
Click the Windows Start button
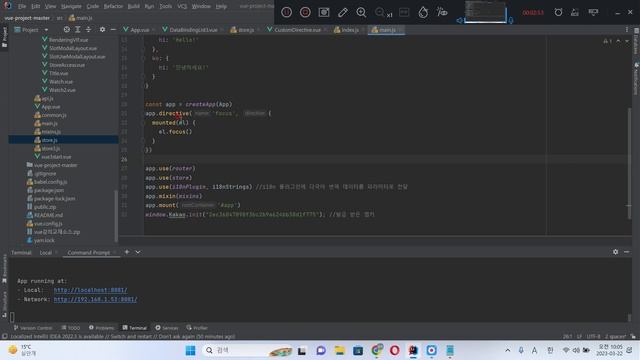click(190, 350)
